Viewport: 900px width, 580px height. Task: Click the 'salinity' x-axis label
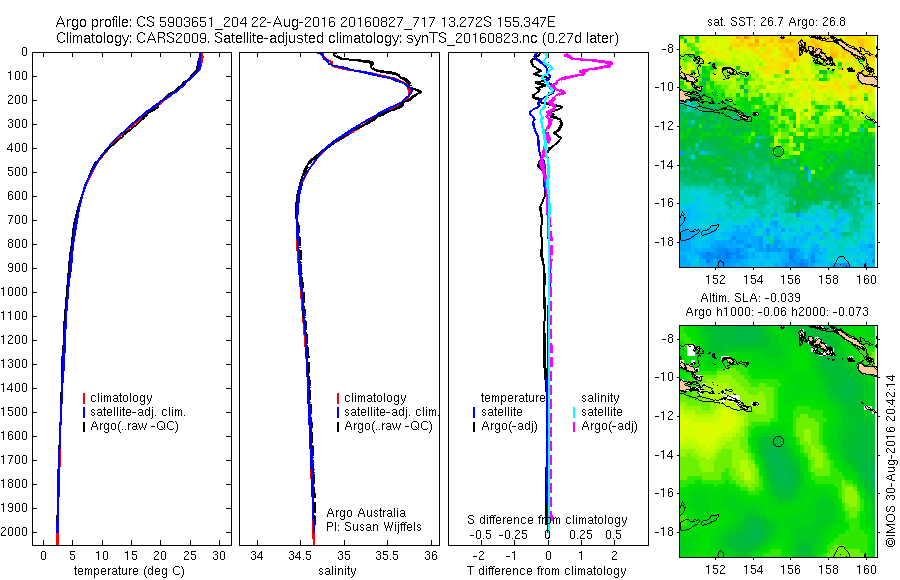[338, 571]
